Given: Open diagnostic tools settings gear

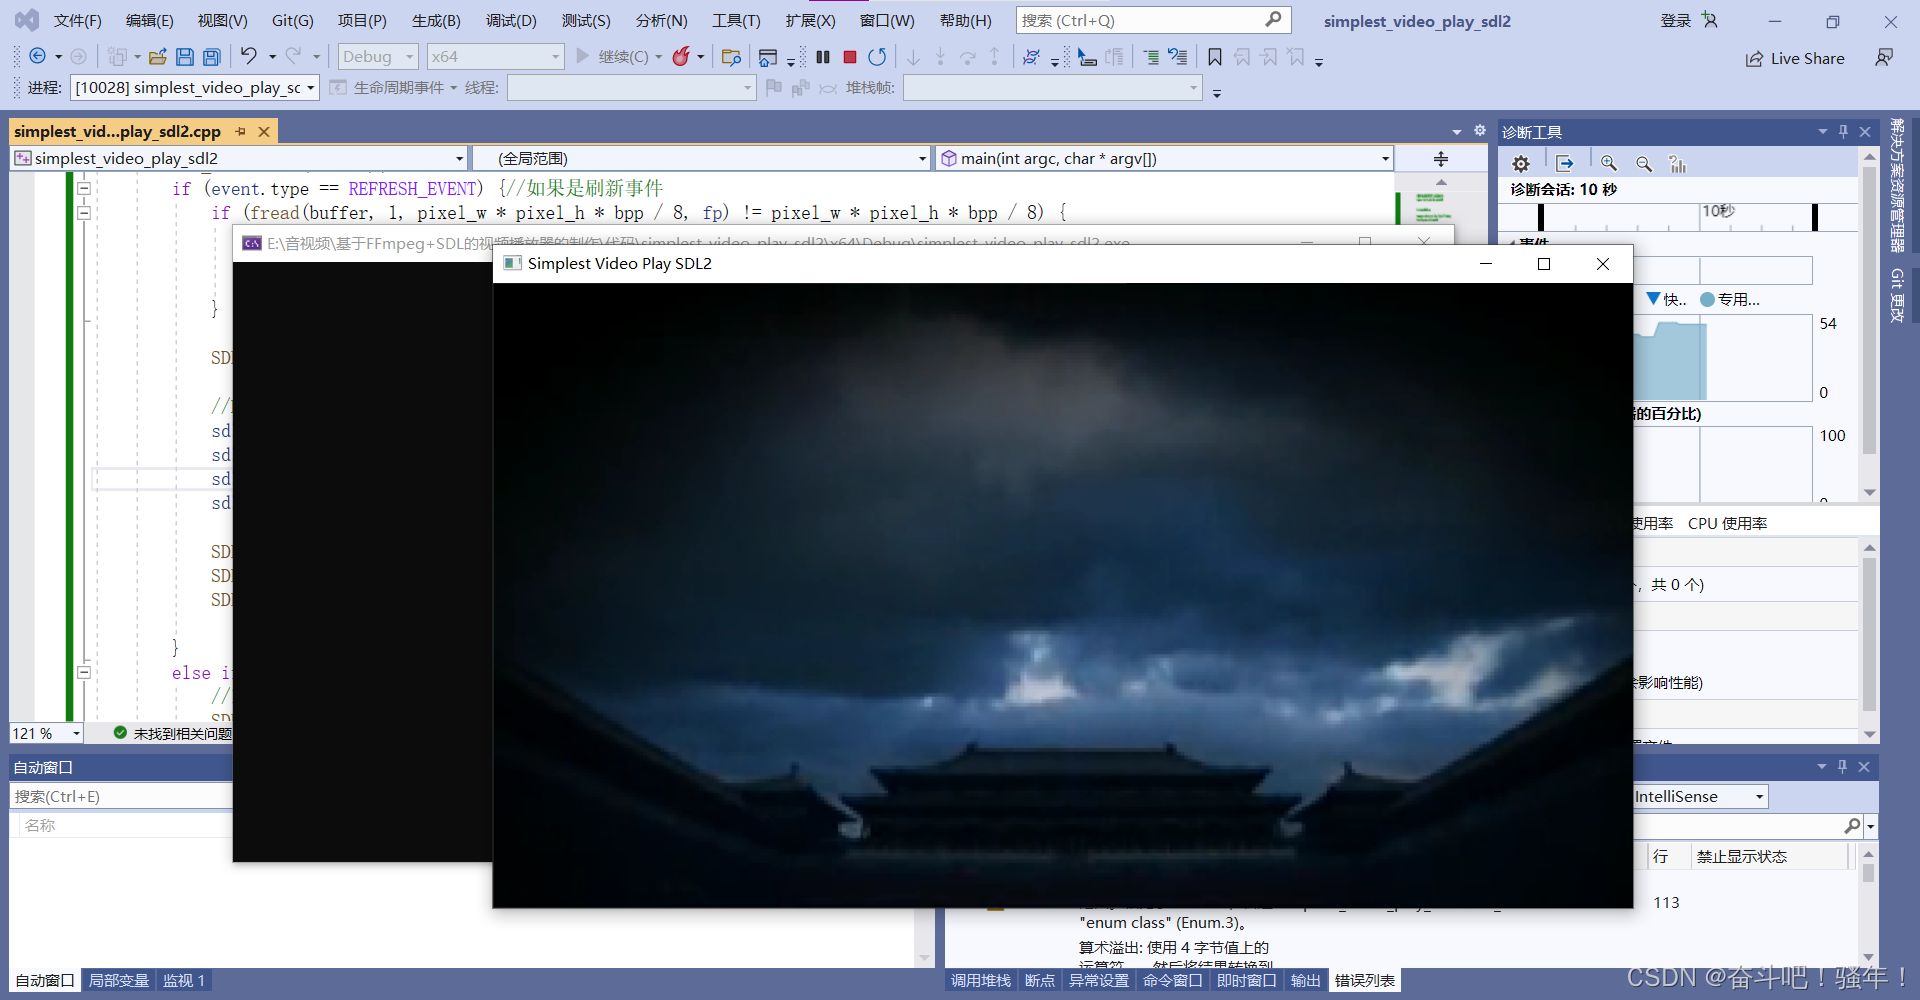Looking at the screenshot, I should click(x=1521, y=164).
